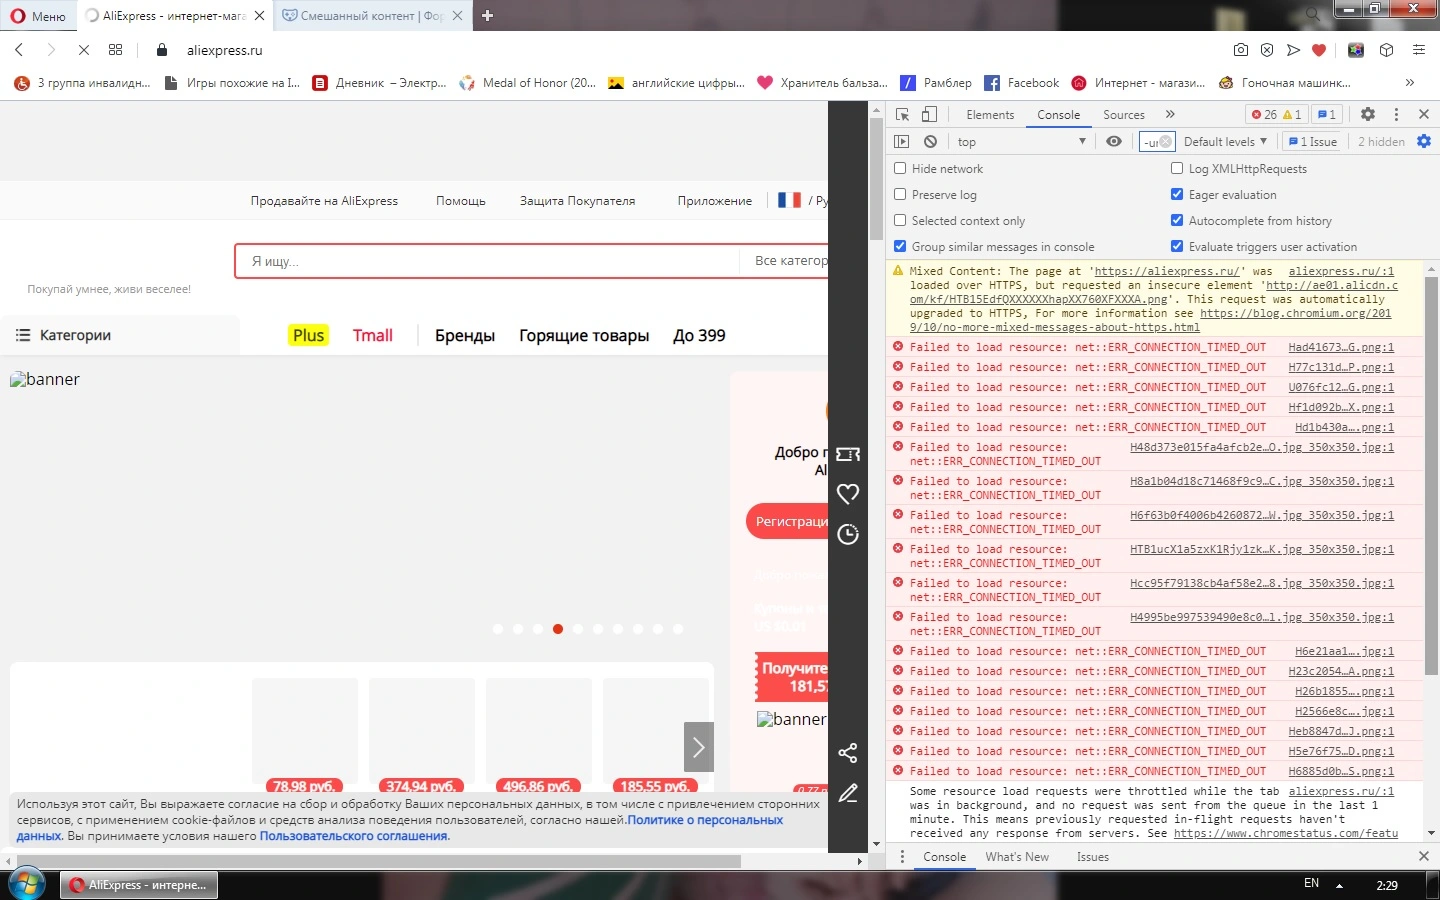
Task: Disable Eager evaluation checkbox
Action: [x=1177, y=195]
